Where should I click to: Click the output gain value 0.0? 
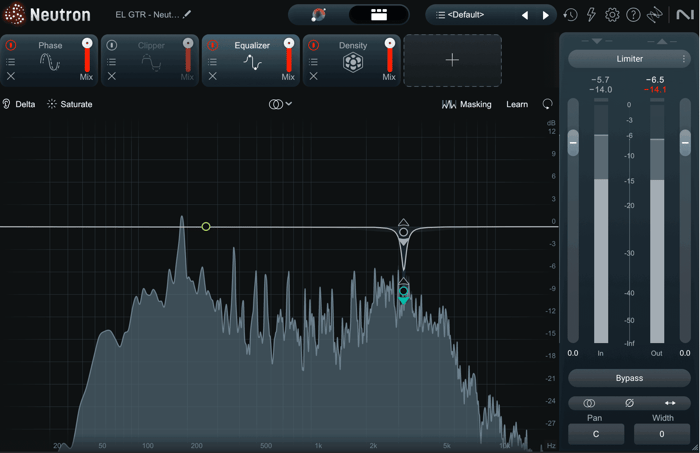point(685,353)
